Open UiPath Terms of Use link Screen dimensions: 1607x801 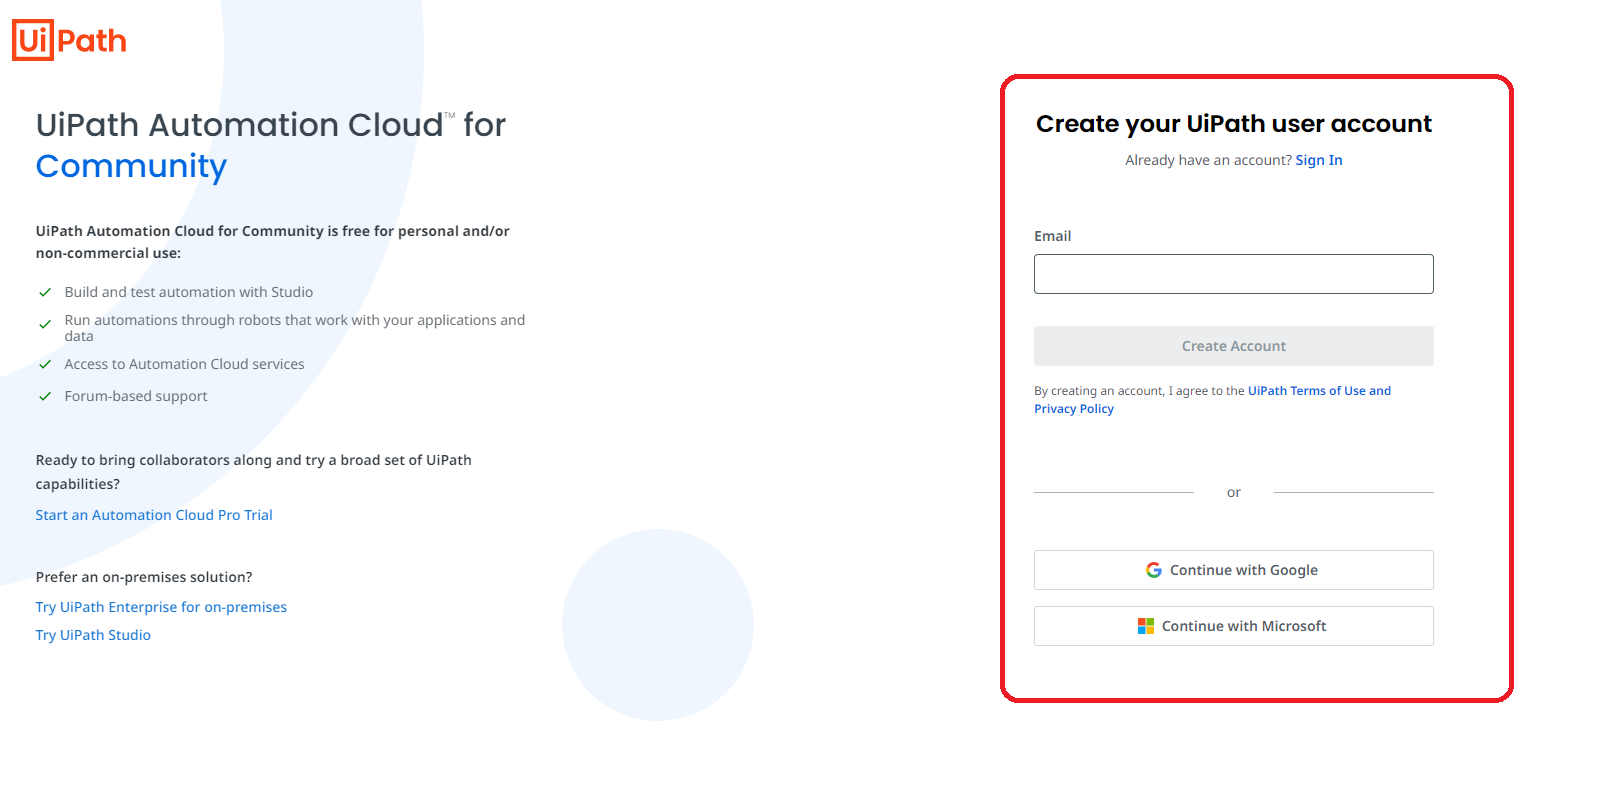click(x=1306, y=391)
